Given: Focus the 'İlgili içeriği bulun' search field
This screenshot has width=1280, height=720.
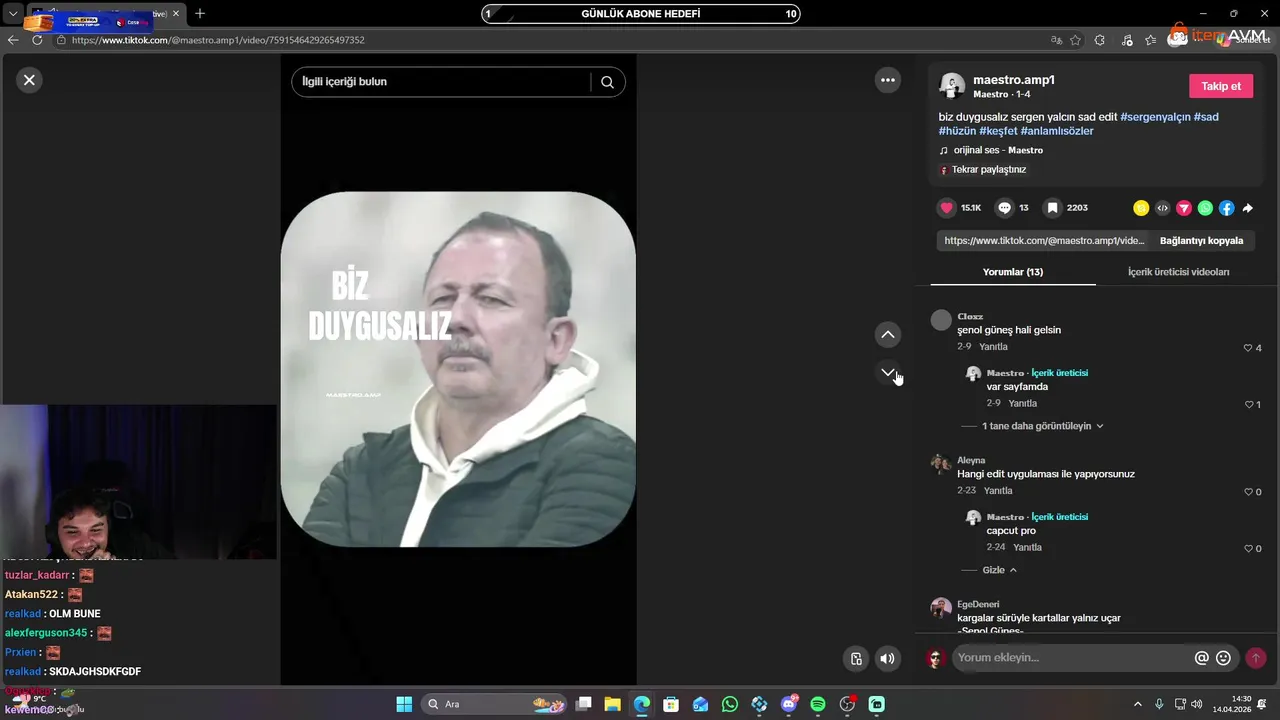Looking at the screenshot, I should pyautogui.click(x=442, y=82).
